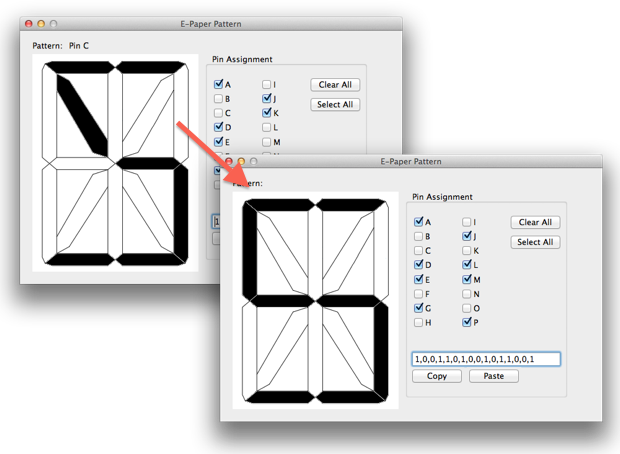Viewport: 620px width, 454px height.
Task: Enable pin M in back window
Action: pyautogui.click(x=267, y=142)
